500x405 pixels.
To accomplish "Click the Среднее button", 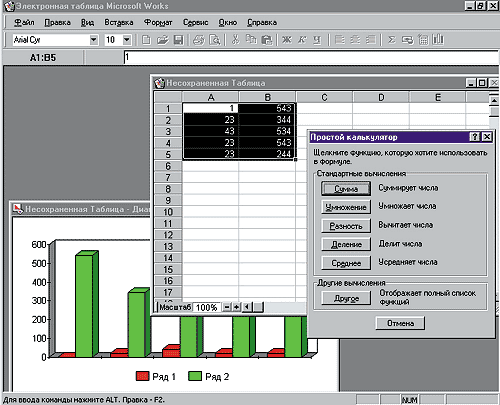I will tap(346, 263).
